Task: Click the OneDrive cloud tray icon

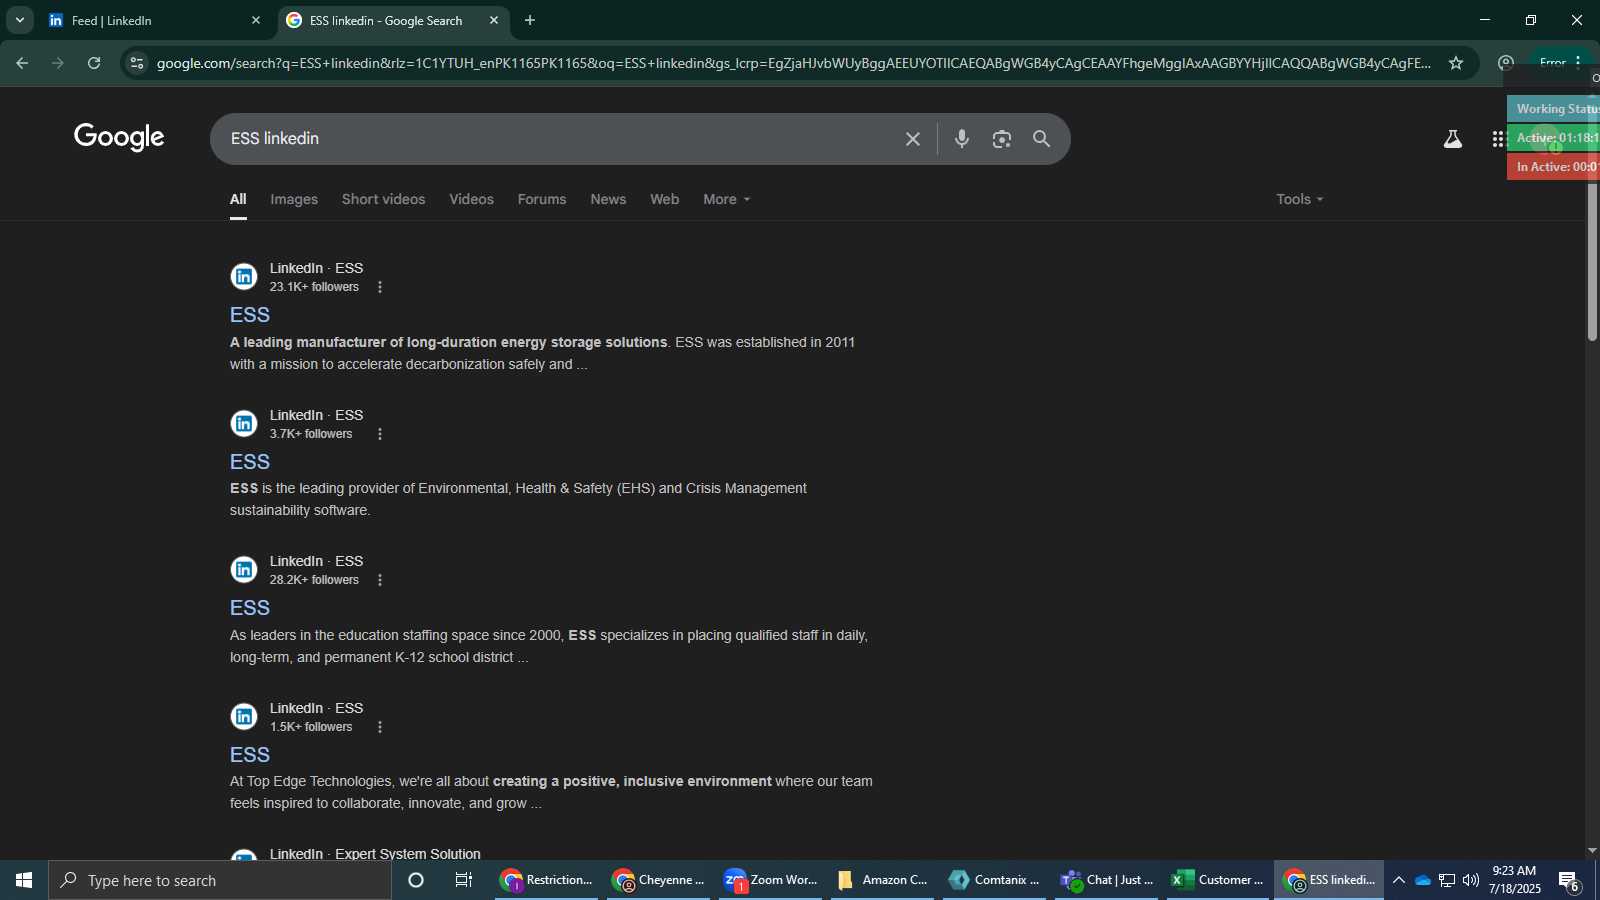Action: point(1422,880)
